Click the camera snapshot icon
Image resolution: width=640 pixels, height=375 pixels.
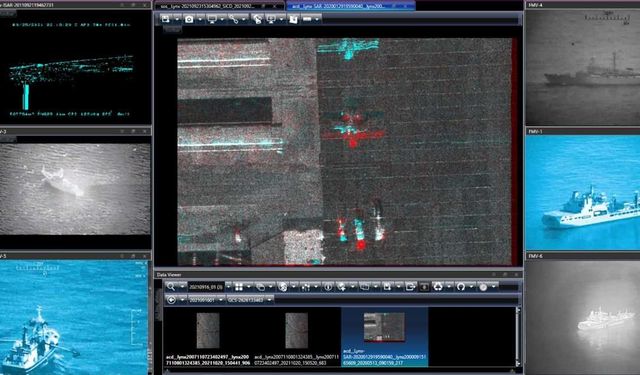click(x=189, y=19)
